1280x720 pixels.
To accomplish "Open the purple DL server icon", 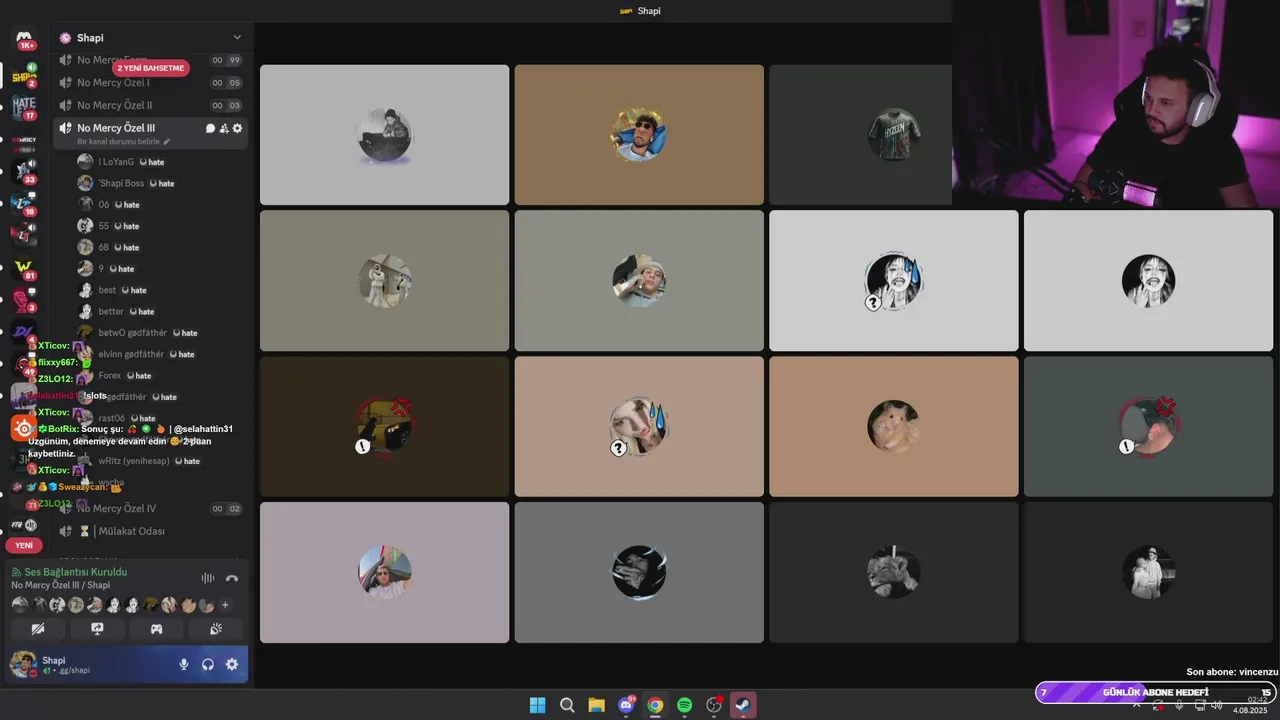I will point(24,331).
